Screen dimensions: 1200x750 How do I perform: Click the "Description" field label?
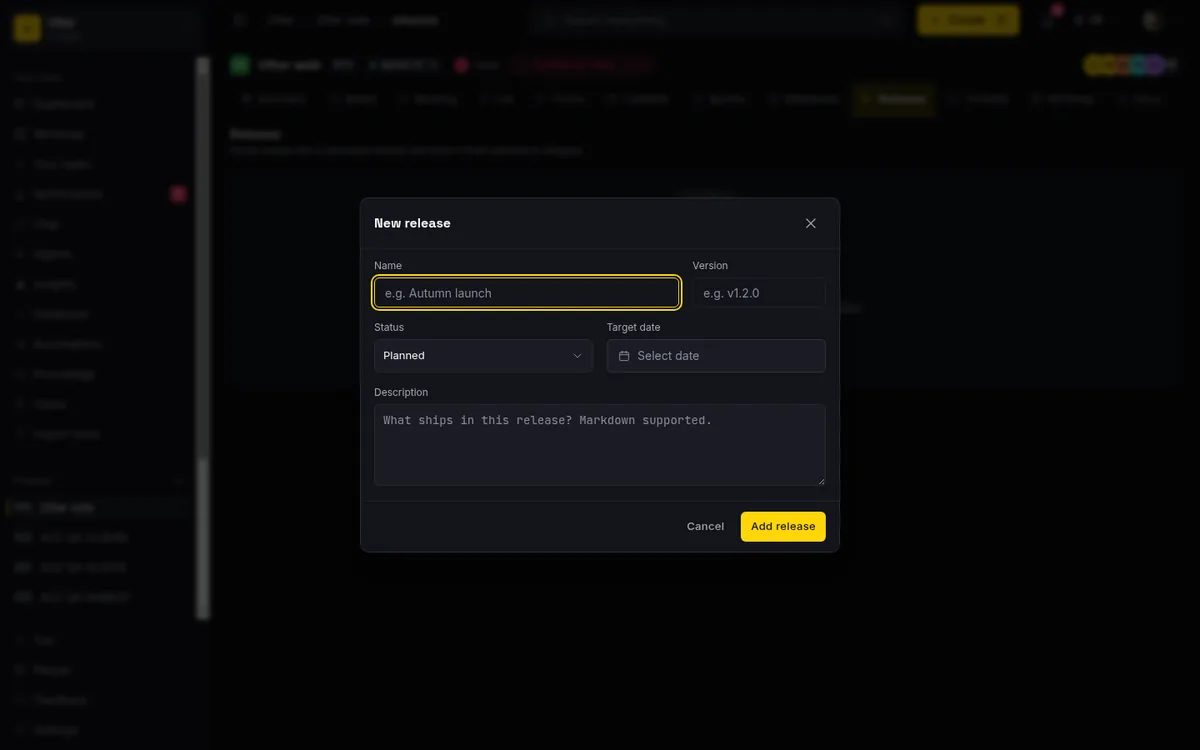tap(401, 392)
